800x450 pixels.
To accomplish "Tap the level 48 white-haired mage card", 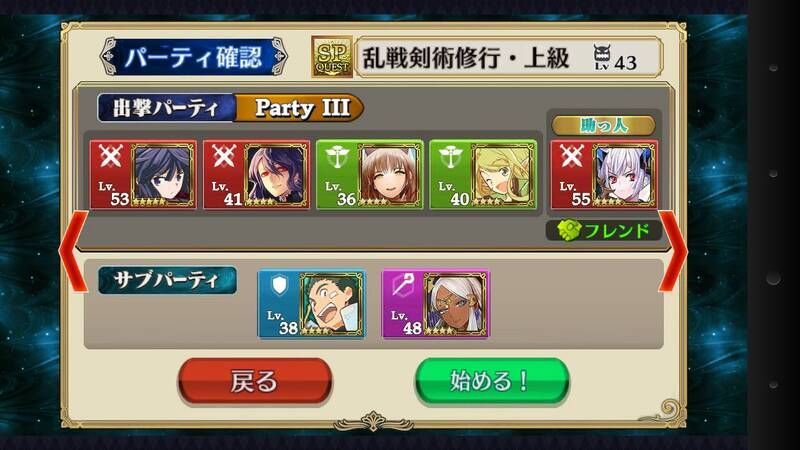I will (x=436, y=305).
